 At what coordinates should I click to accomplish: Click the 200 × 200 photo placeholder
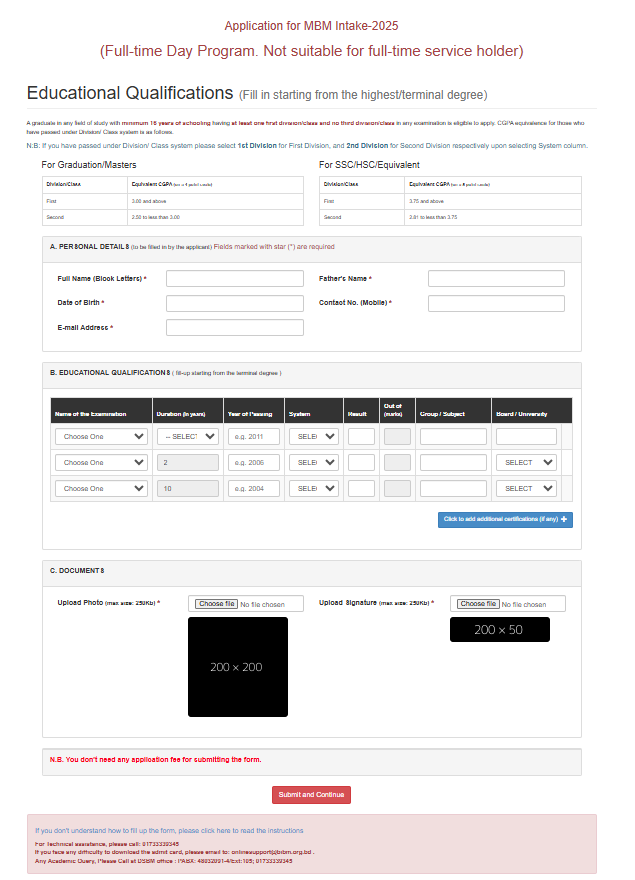238,667
